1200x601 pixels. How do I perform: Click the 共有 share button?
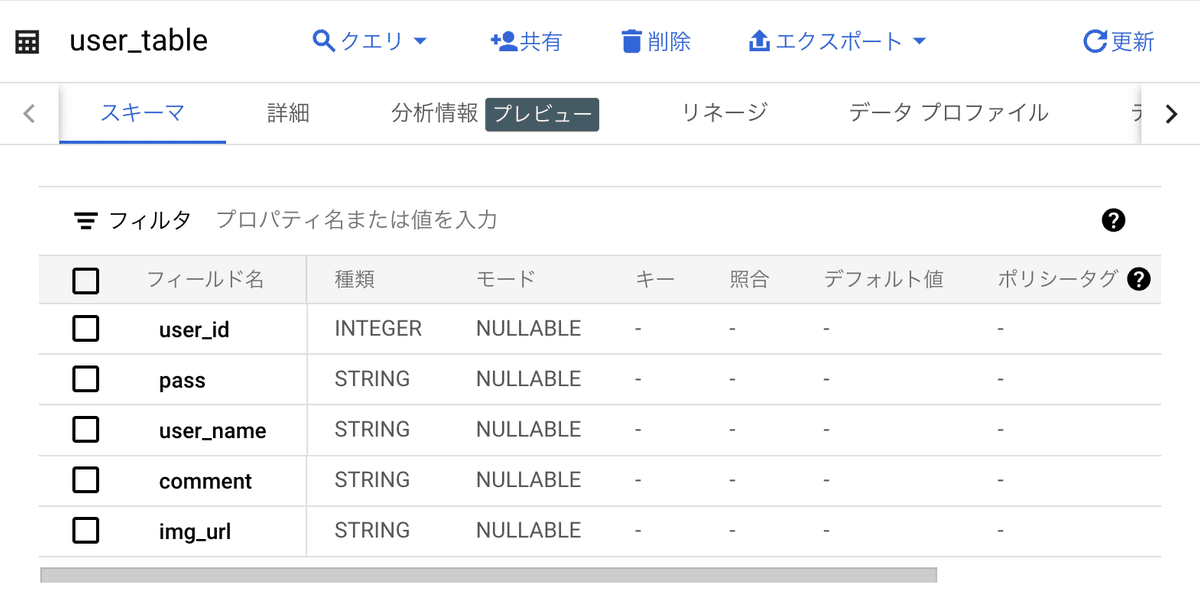tap(526, 41)
